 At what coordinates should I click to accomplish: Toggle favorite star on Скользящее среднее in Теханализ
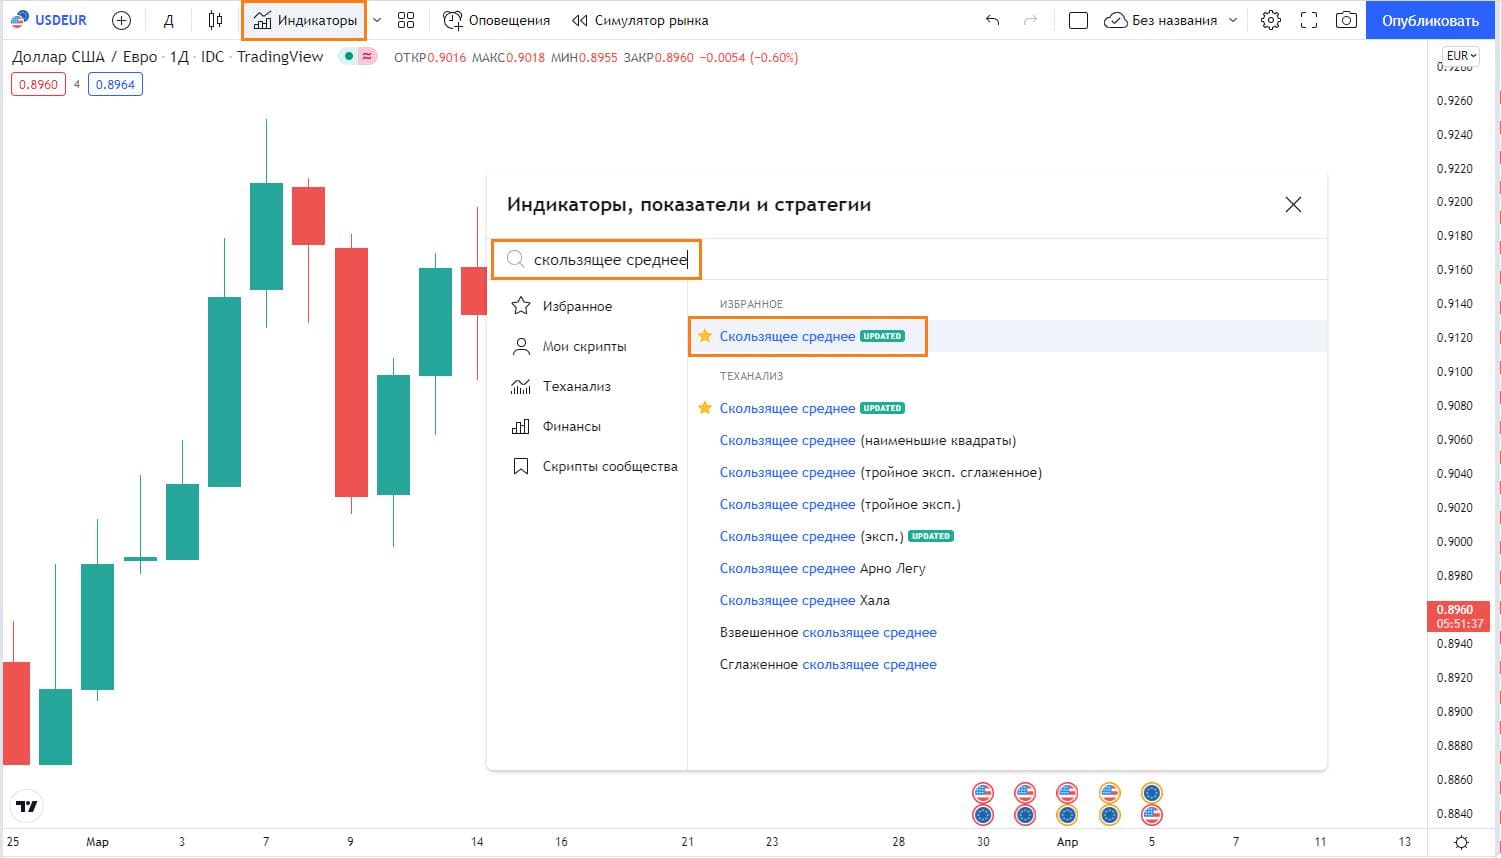(705, 408)
